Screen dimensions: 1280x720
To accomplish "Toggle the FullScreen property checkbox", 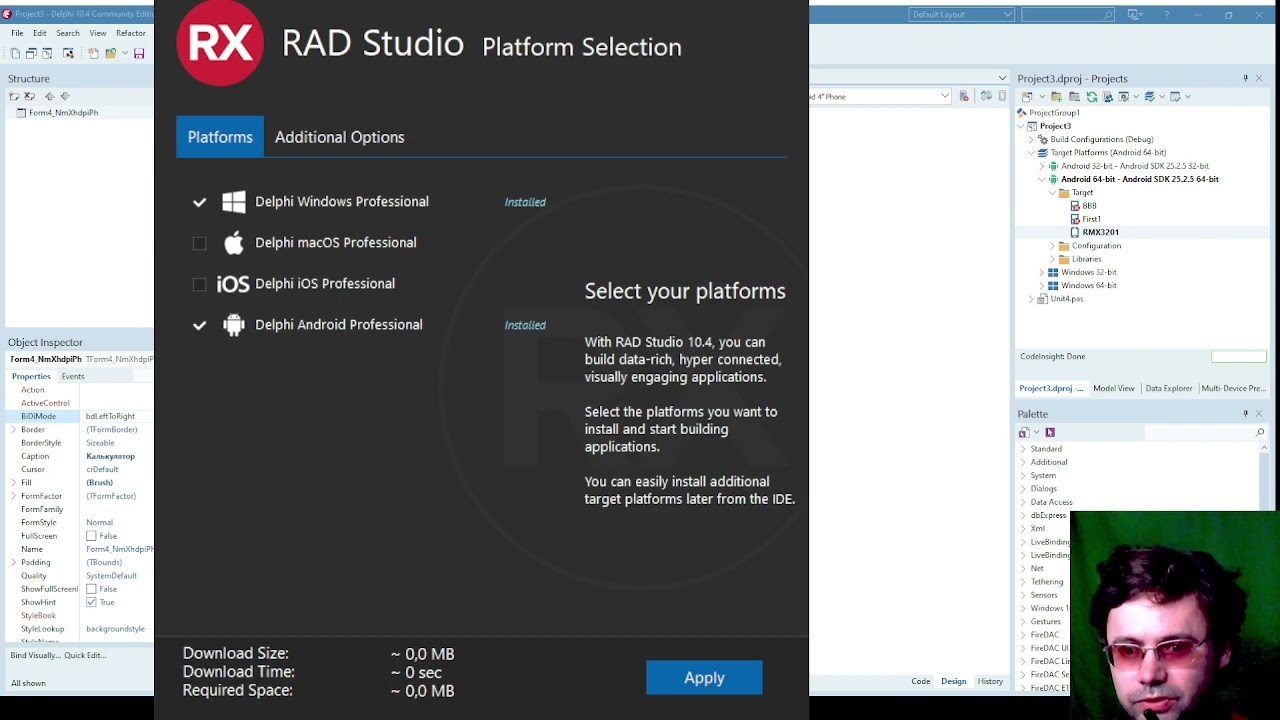I will 91,536.
